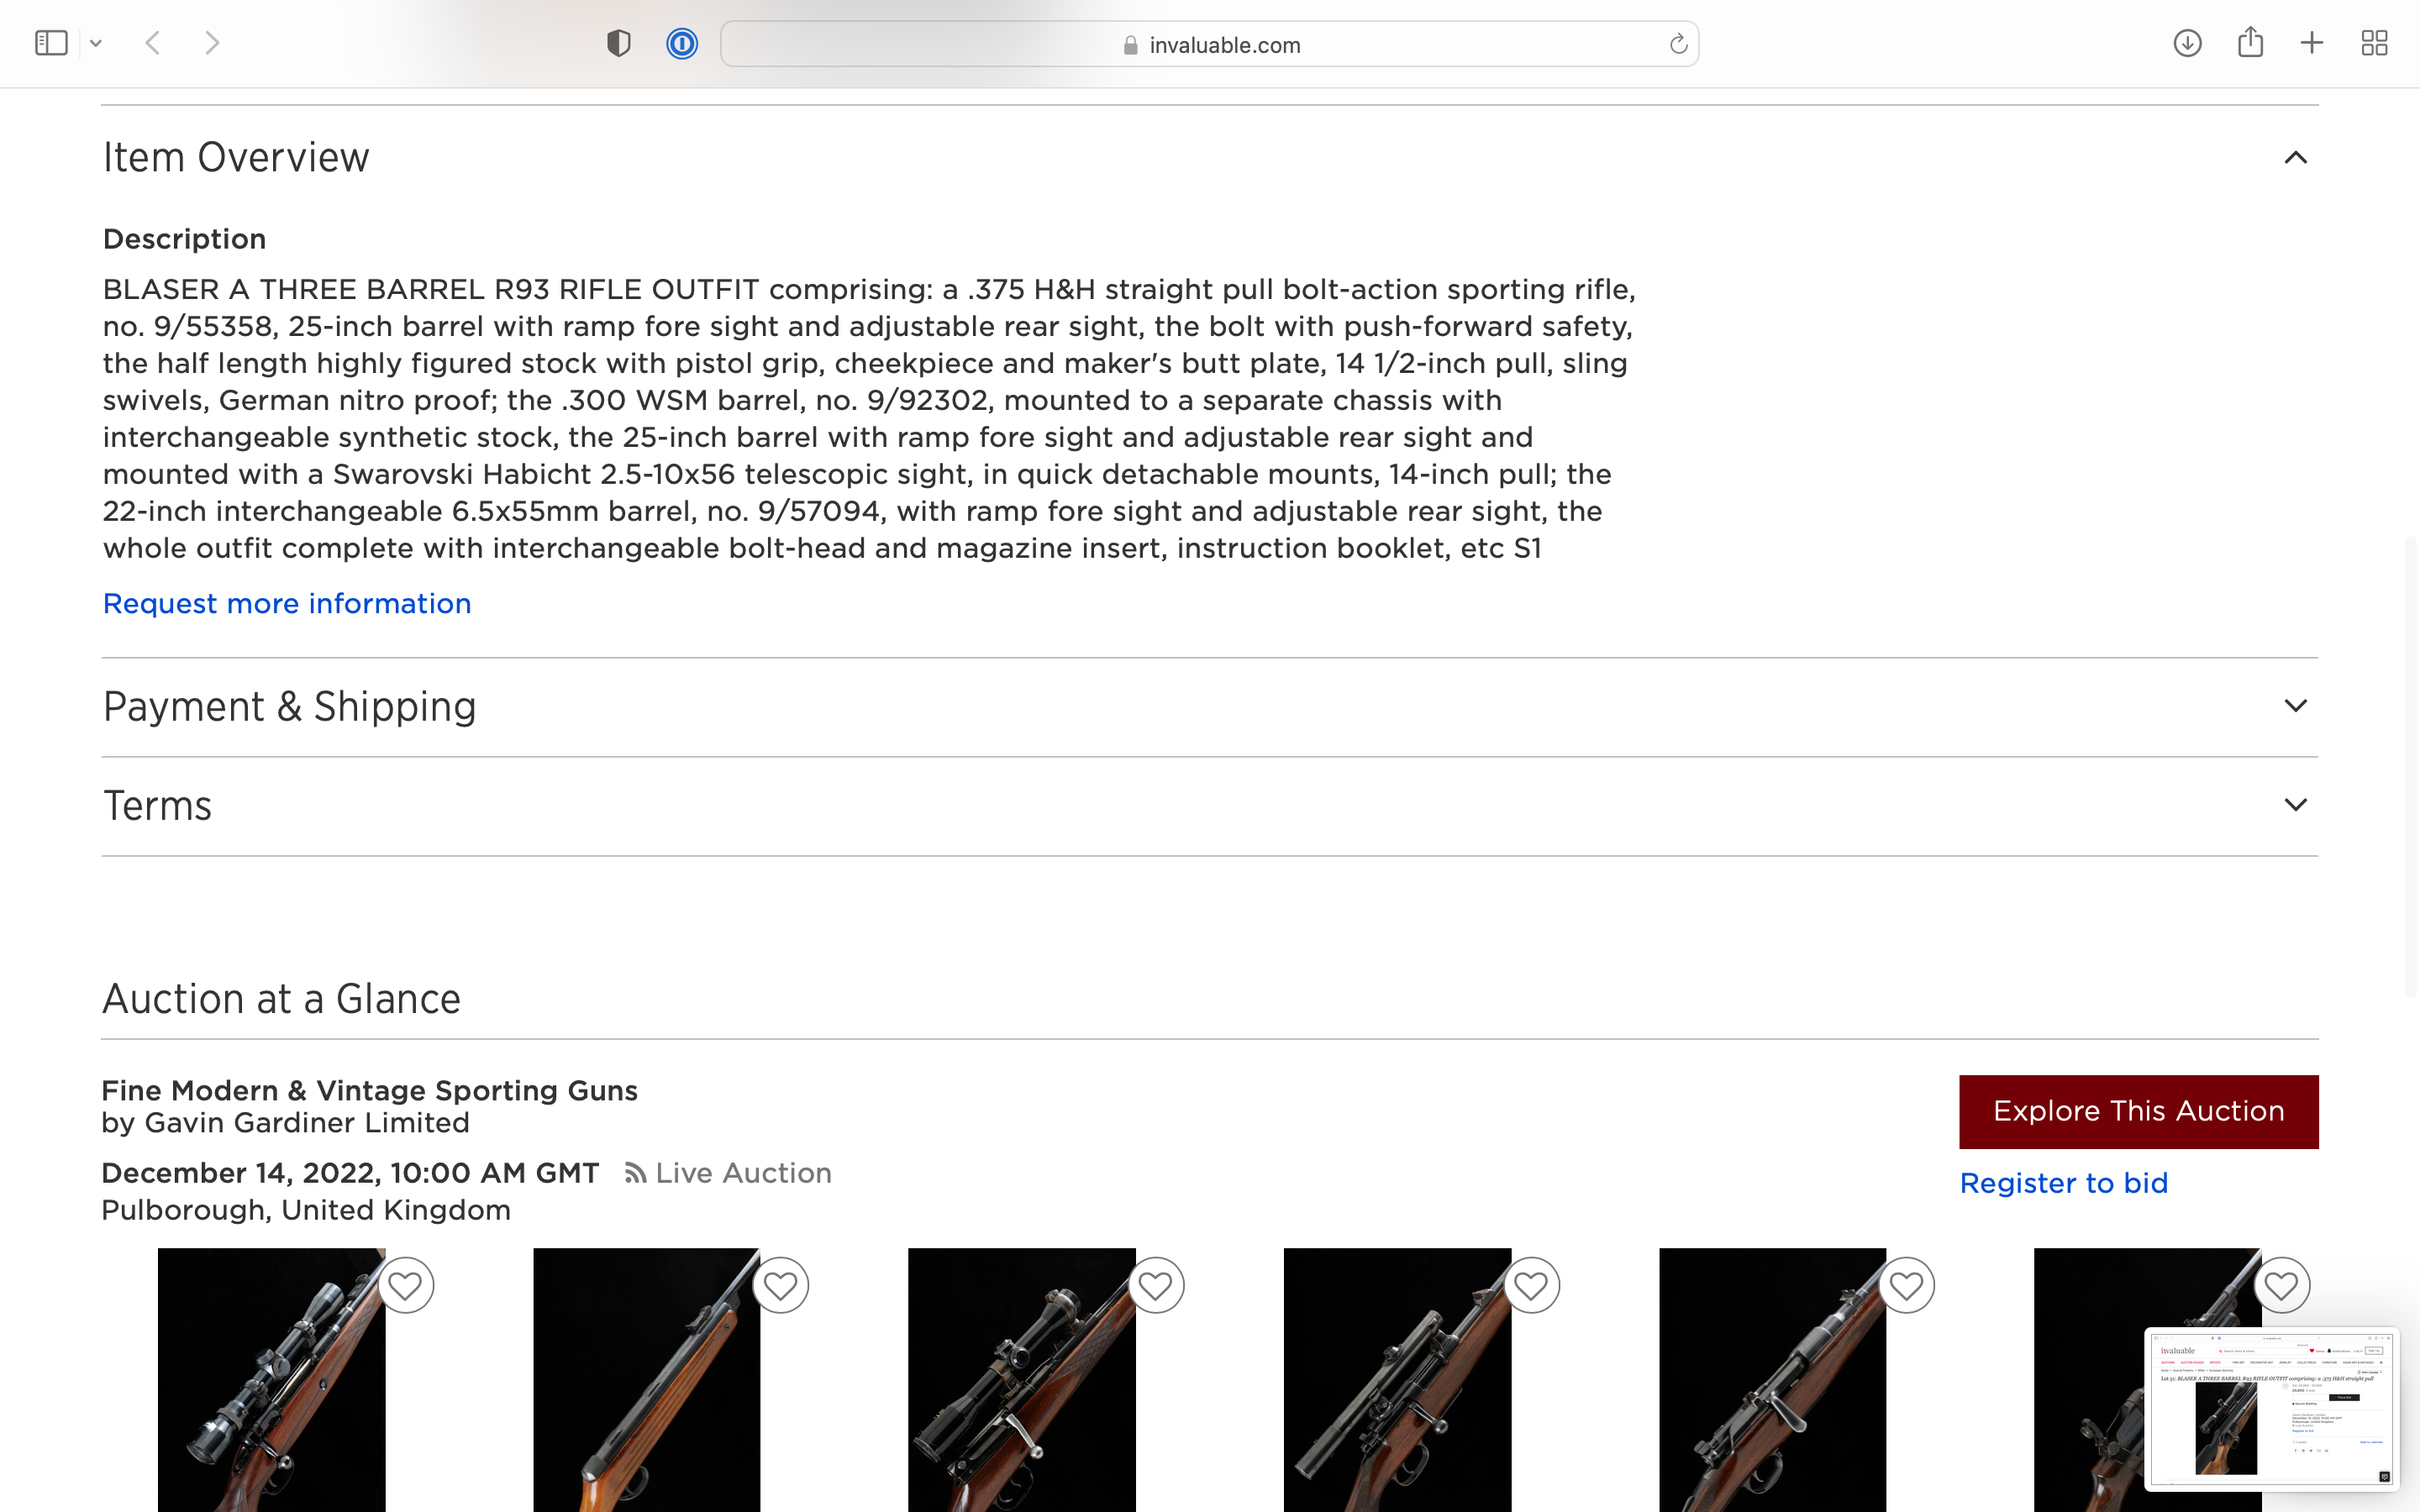Open the 1Password extension icon

[x=682, y=44]
